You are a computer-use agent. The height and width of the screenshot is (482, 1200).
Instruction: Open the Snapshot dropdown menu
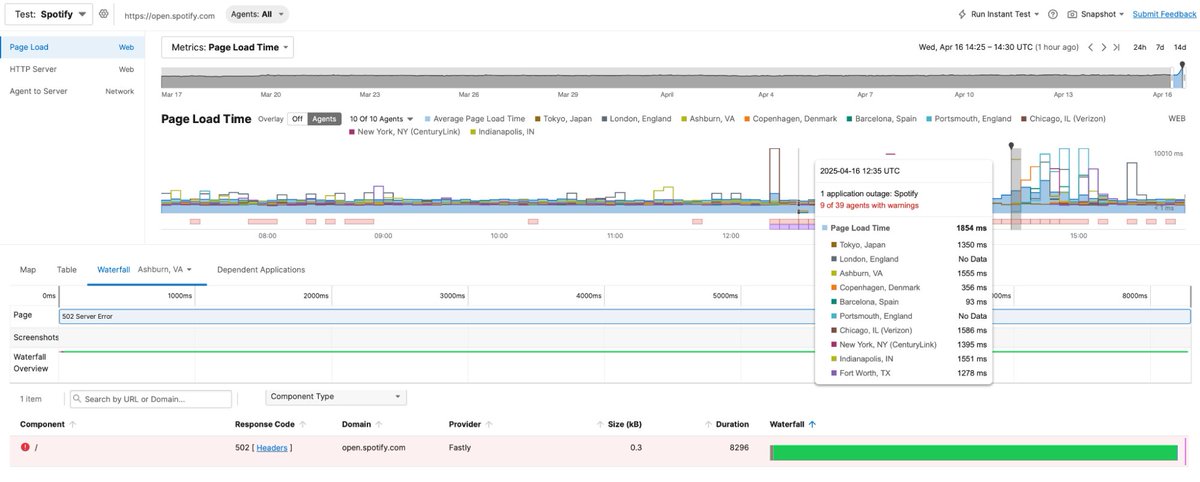click(x=1096, y=15)
